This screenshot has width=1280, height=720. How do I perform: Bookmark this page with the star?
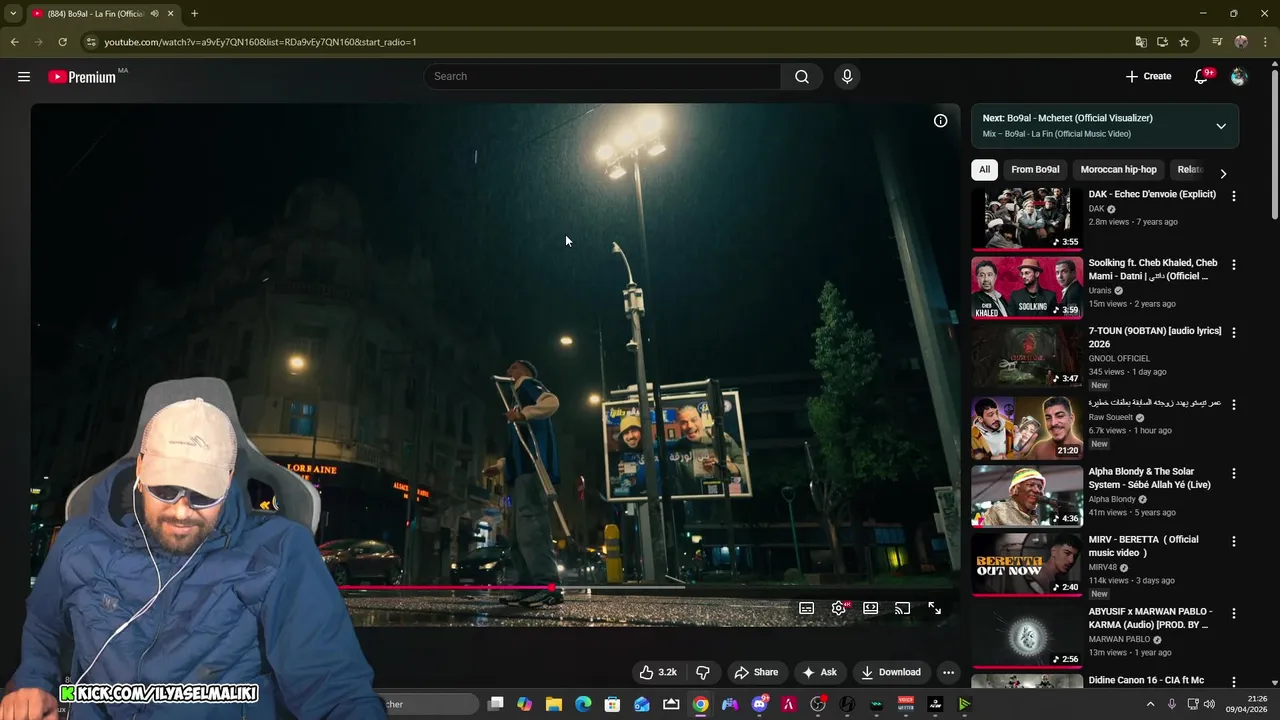1184,42
